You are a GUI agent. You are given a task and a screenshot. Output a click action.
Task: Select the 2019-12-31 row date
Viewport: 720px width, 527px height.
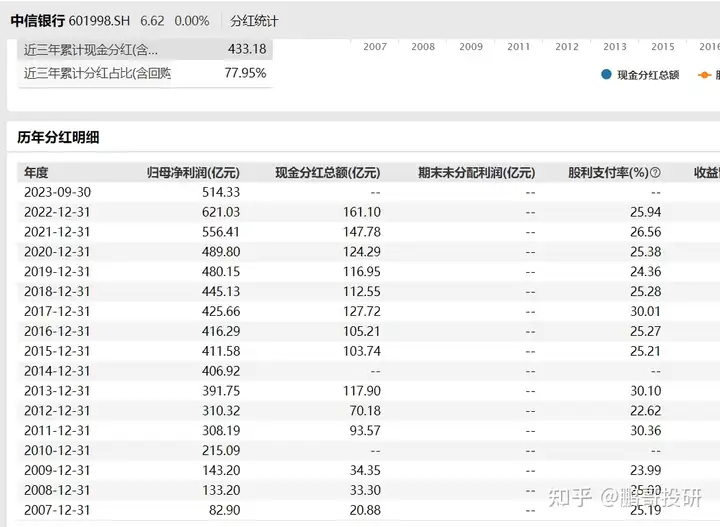(57, 272)
